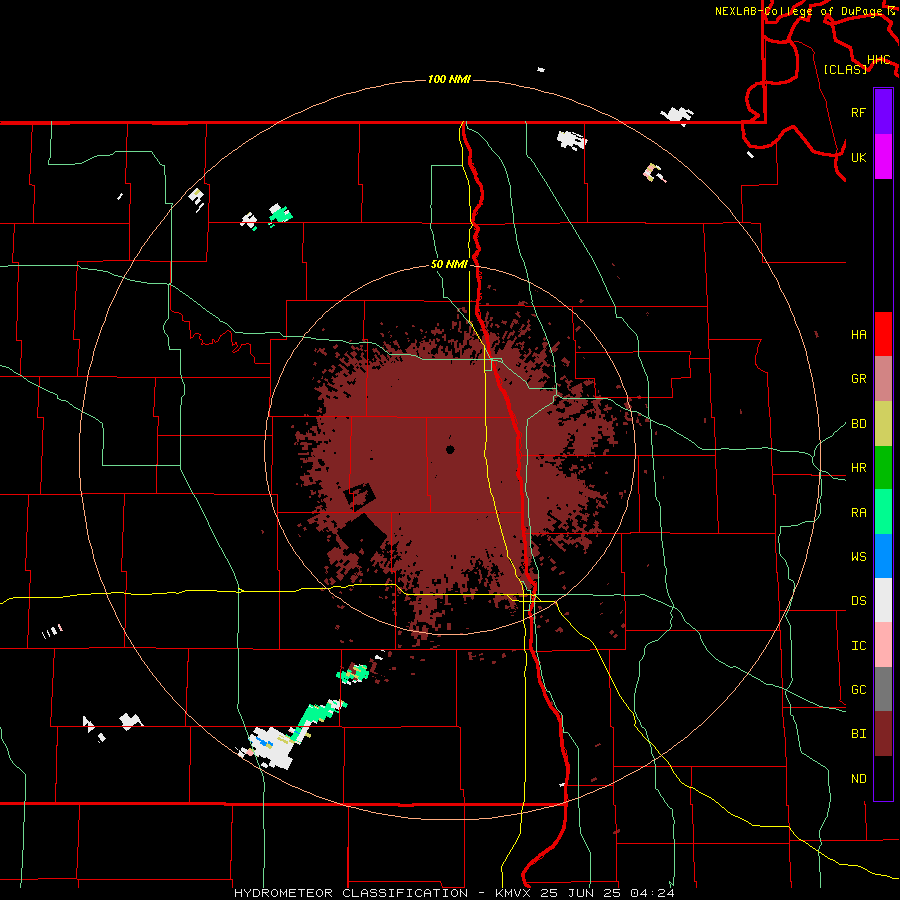Click the purple RF color swatch in legend
Screen dimensions: 900x900
883,112
